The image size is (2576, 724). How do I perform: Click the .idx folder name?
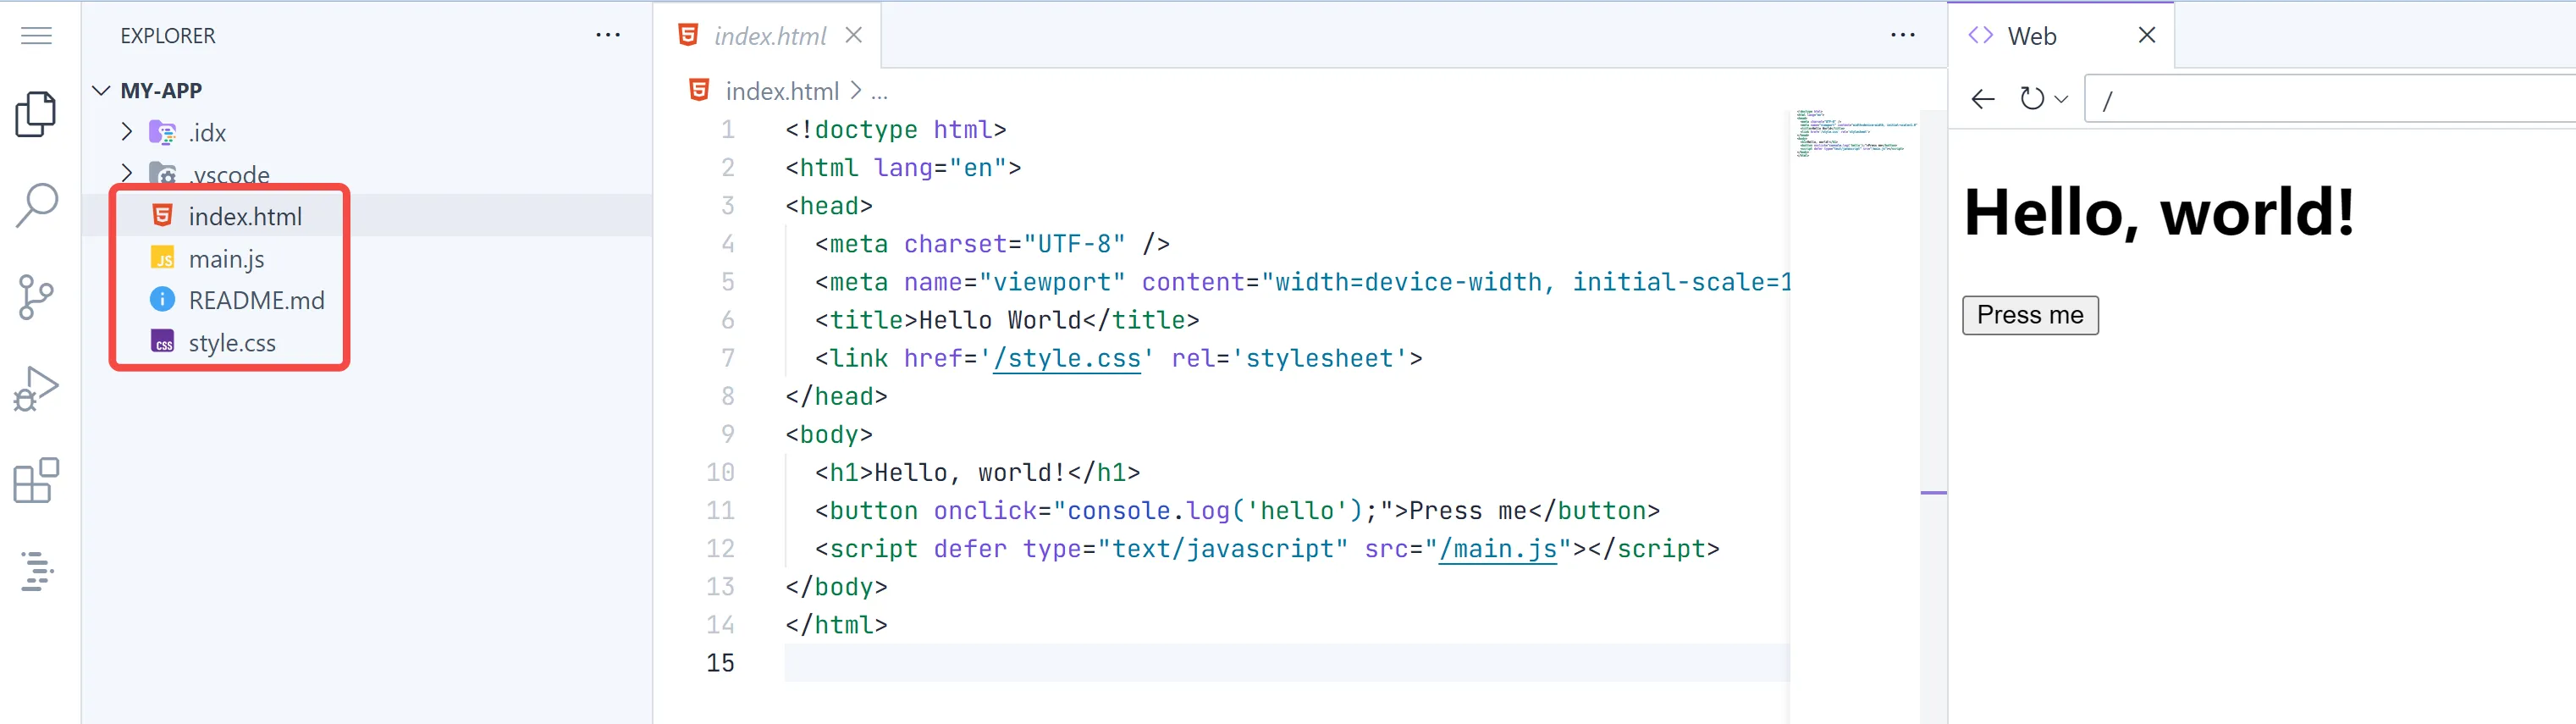click(208, 132)
